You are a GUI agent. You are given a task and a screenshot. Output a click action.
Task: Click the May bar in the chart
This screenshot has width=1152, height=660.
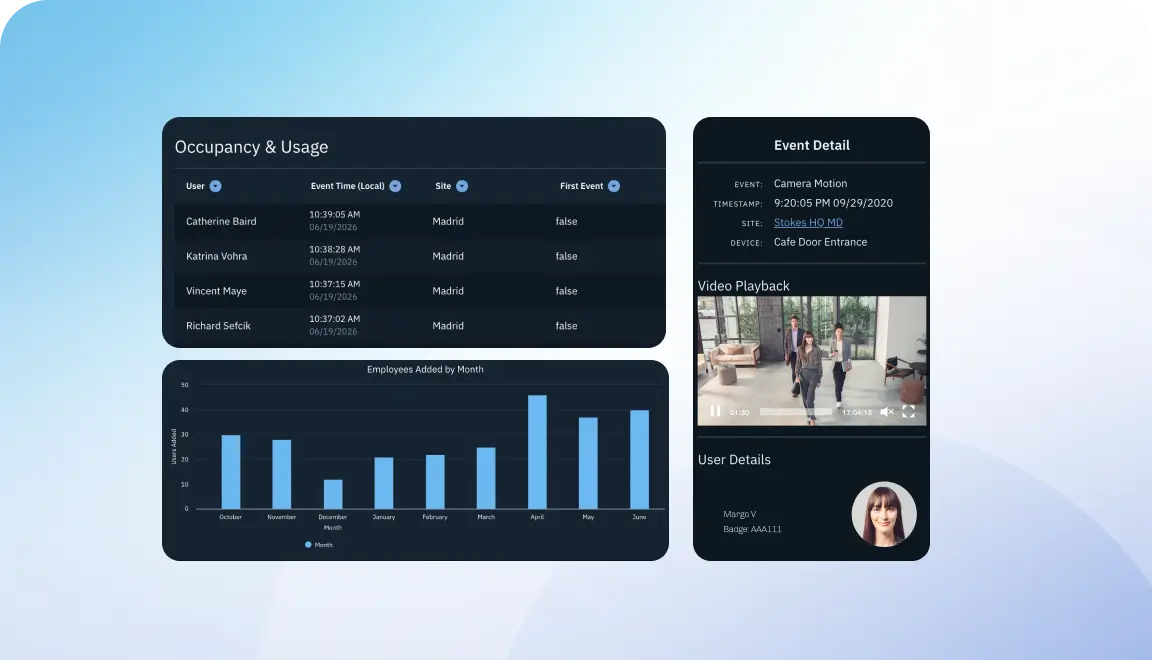[x=588, y=463]
